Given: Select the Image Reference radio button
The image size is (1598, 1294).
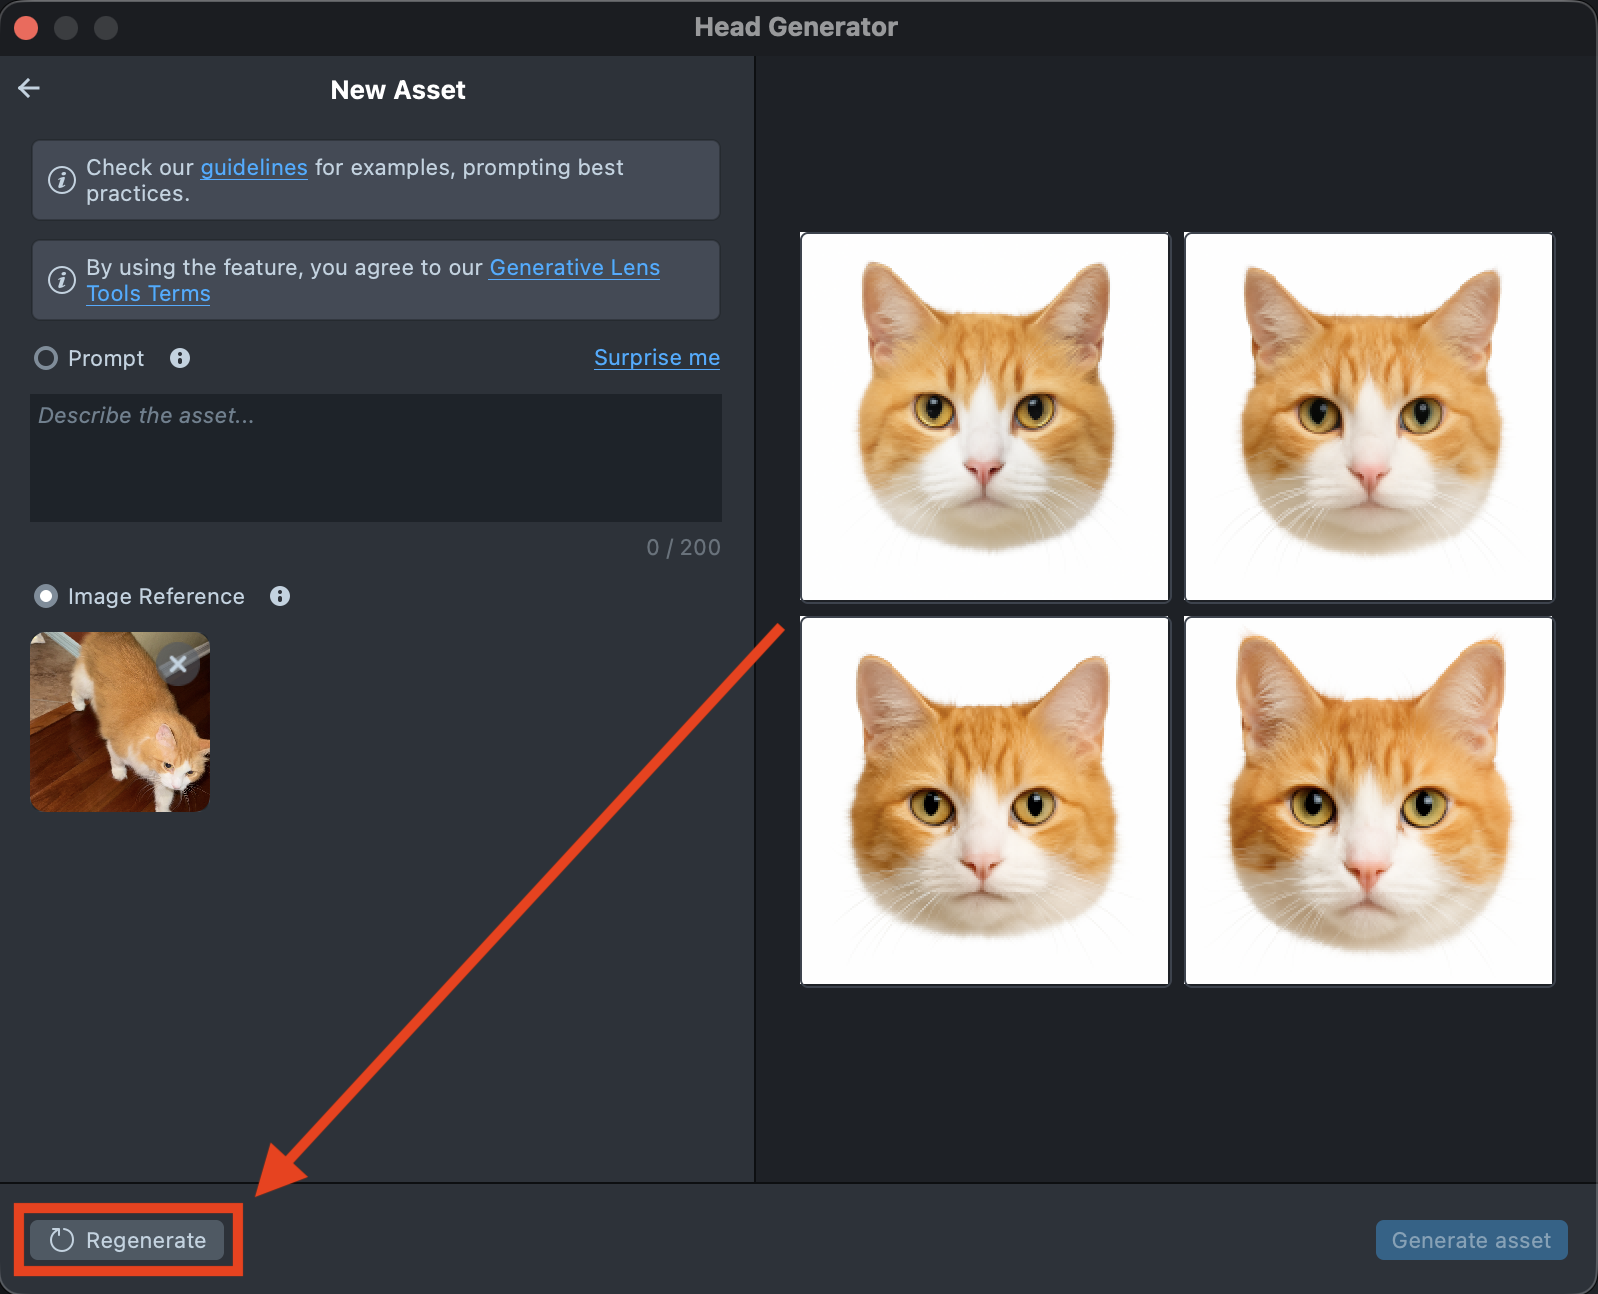Looking at the screenshot, I should [x=46, y=596].
